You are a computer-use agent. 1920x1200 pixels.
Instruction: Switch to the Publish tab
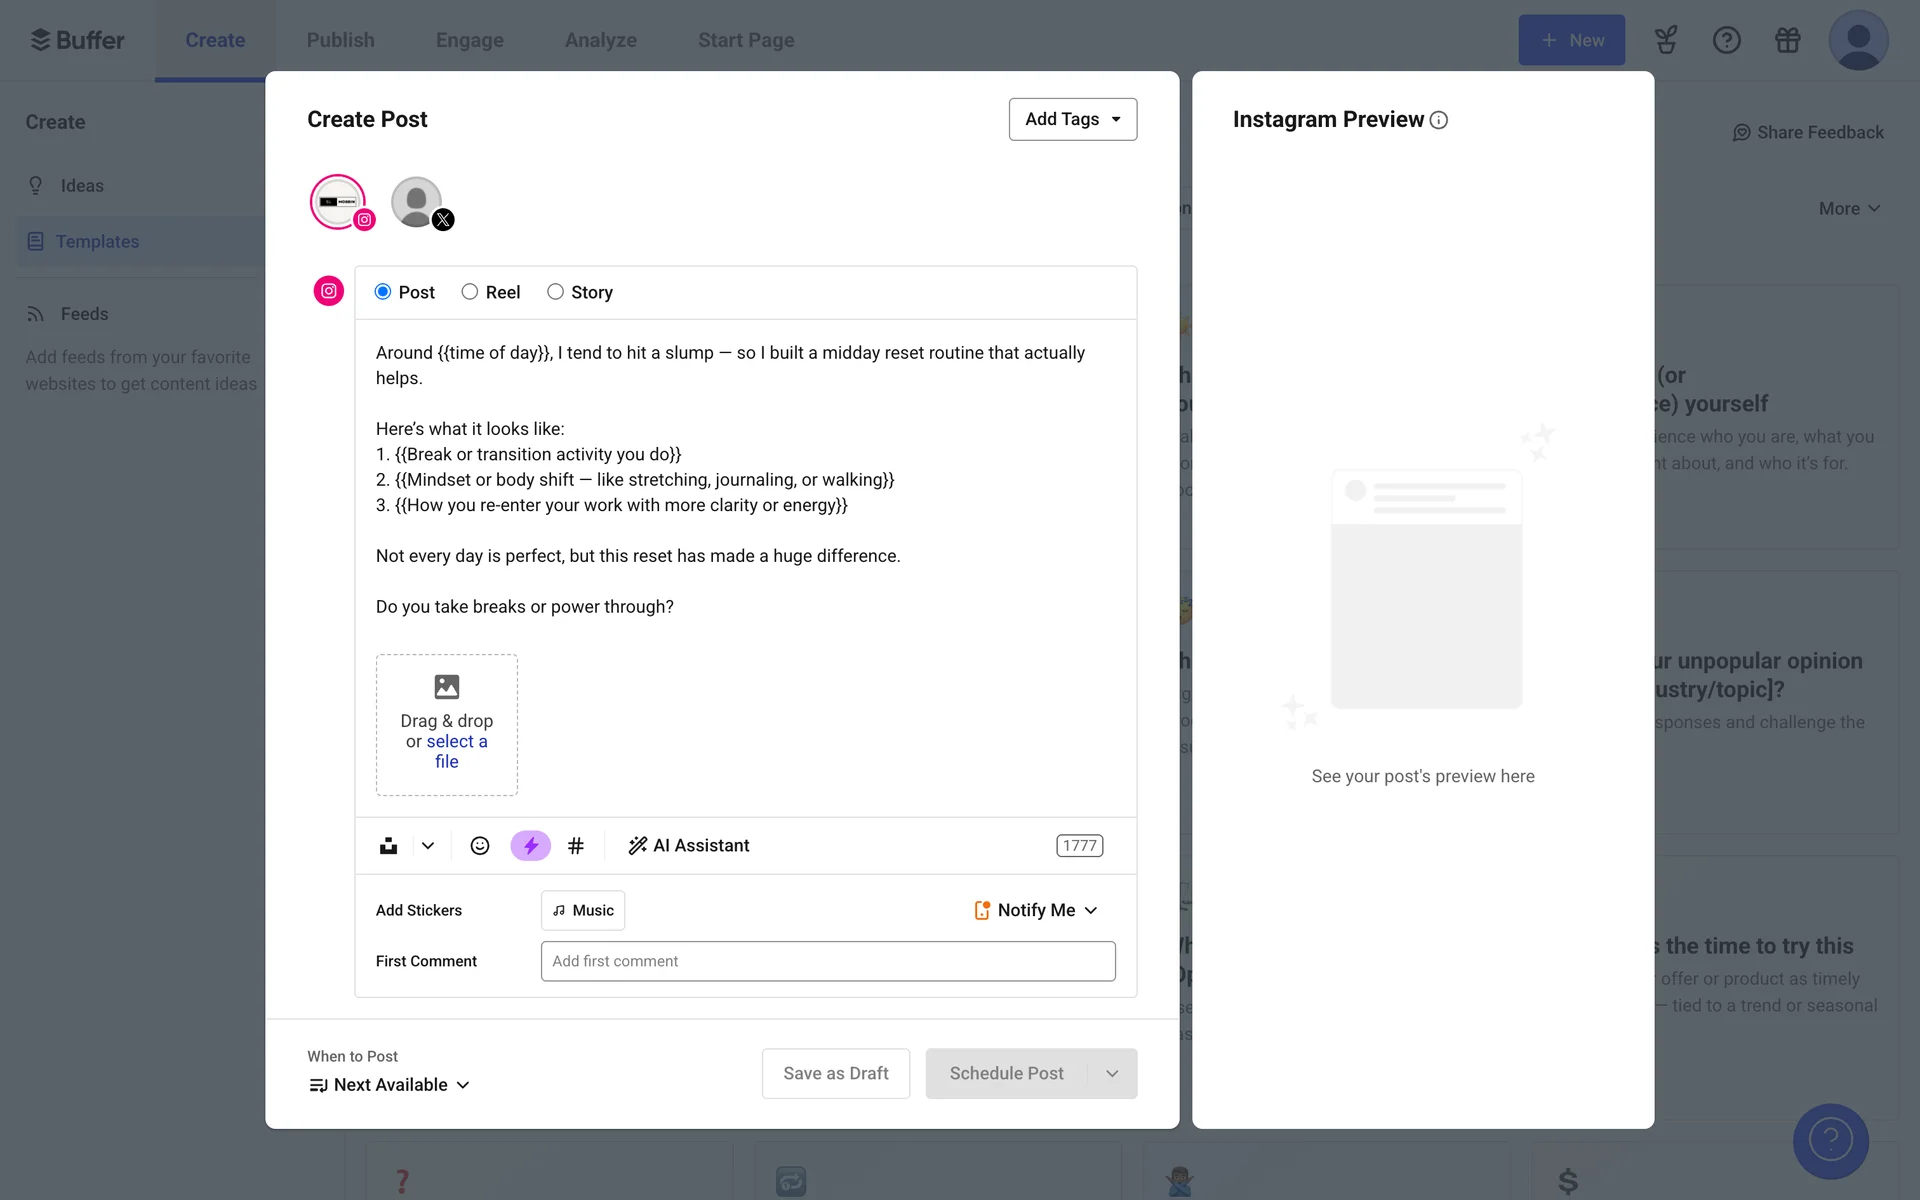click(340, 40)
